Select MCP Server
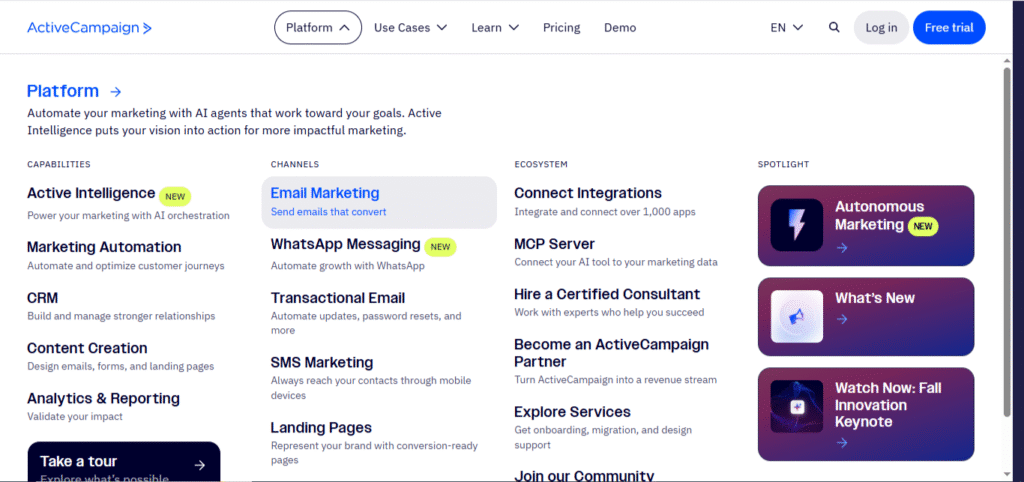Viewport: 1024px width, 482px height. point(554,244)
